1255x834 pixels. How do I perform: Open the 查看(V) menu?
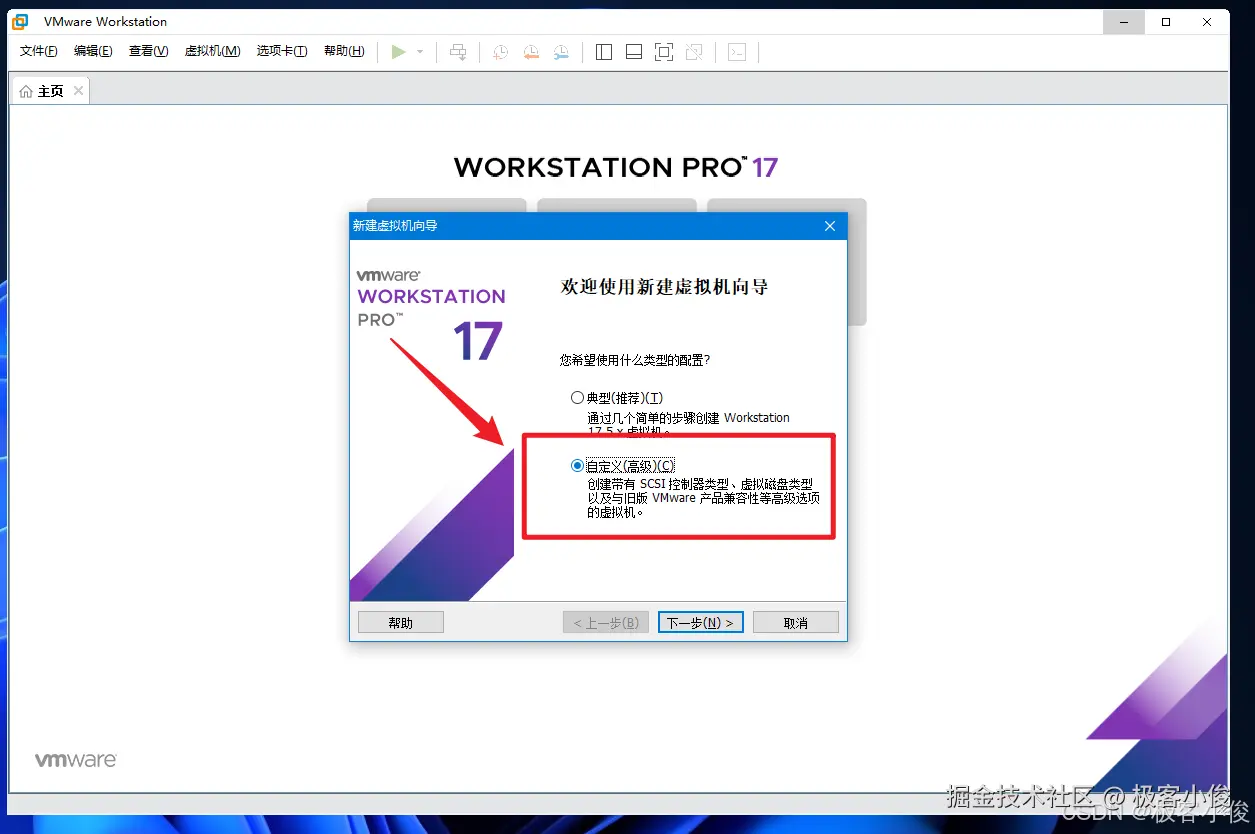(x=148, y=51)
